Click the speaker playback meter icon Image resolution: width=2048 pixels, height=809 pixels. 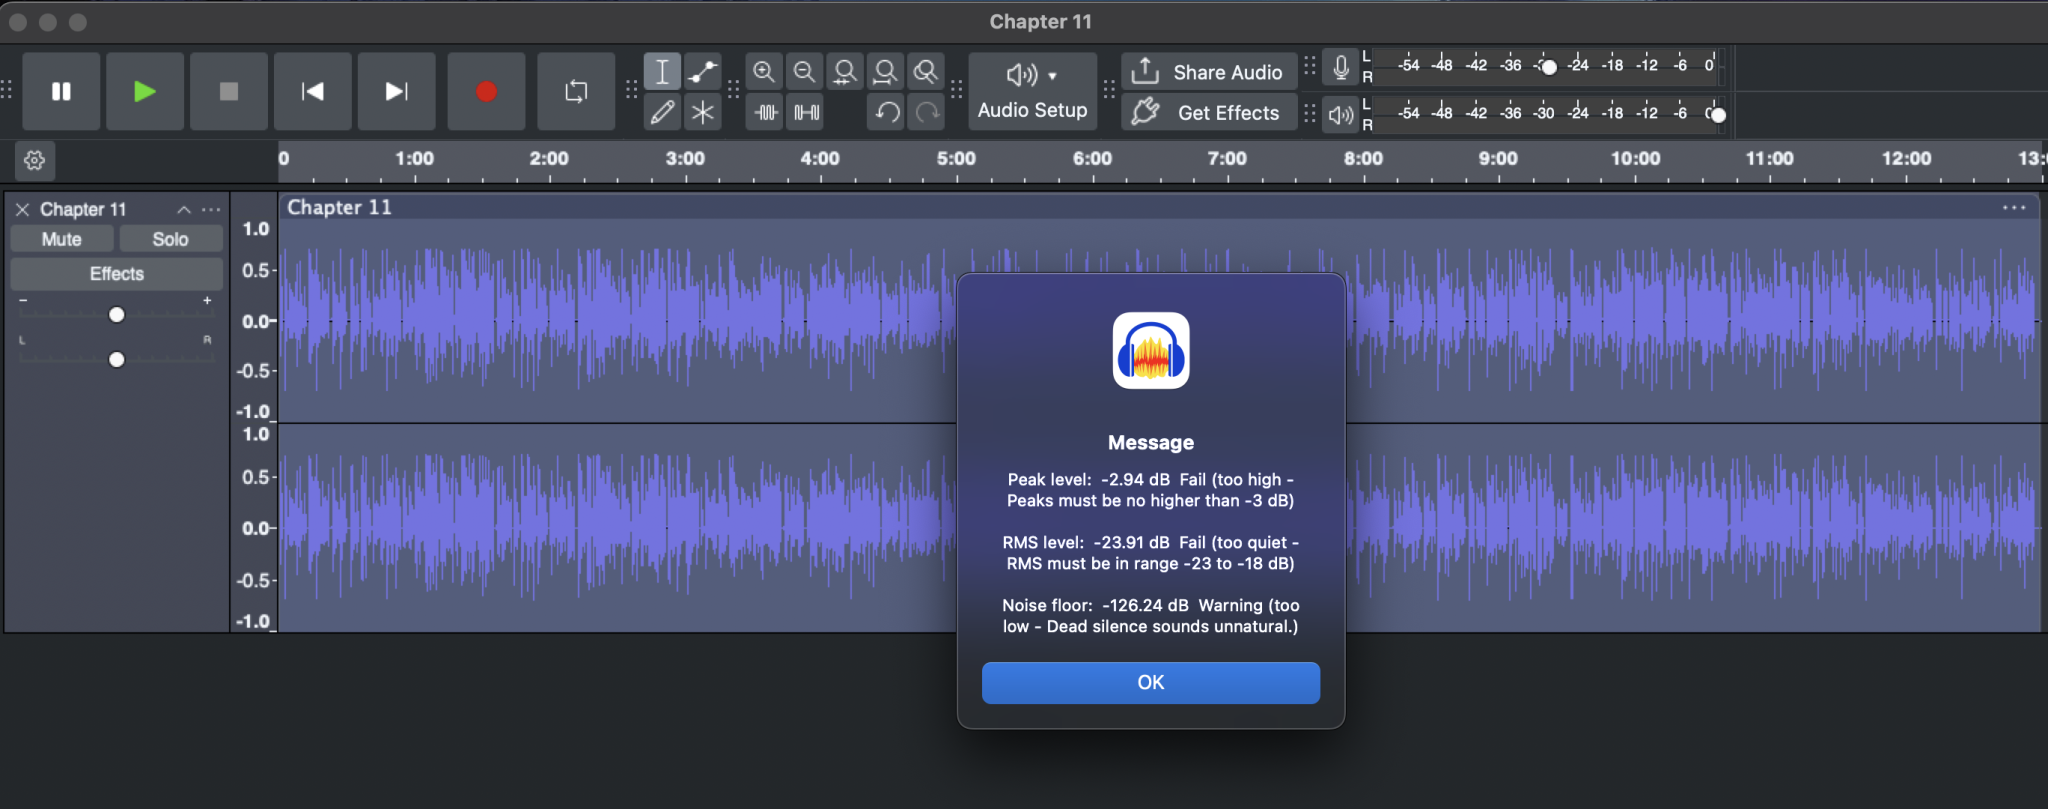[x=1341, y=115]
